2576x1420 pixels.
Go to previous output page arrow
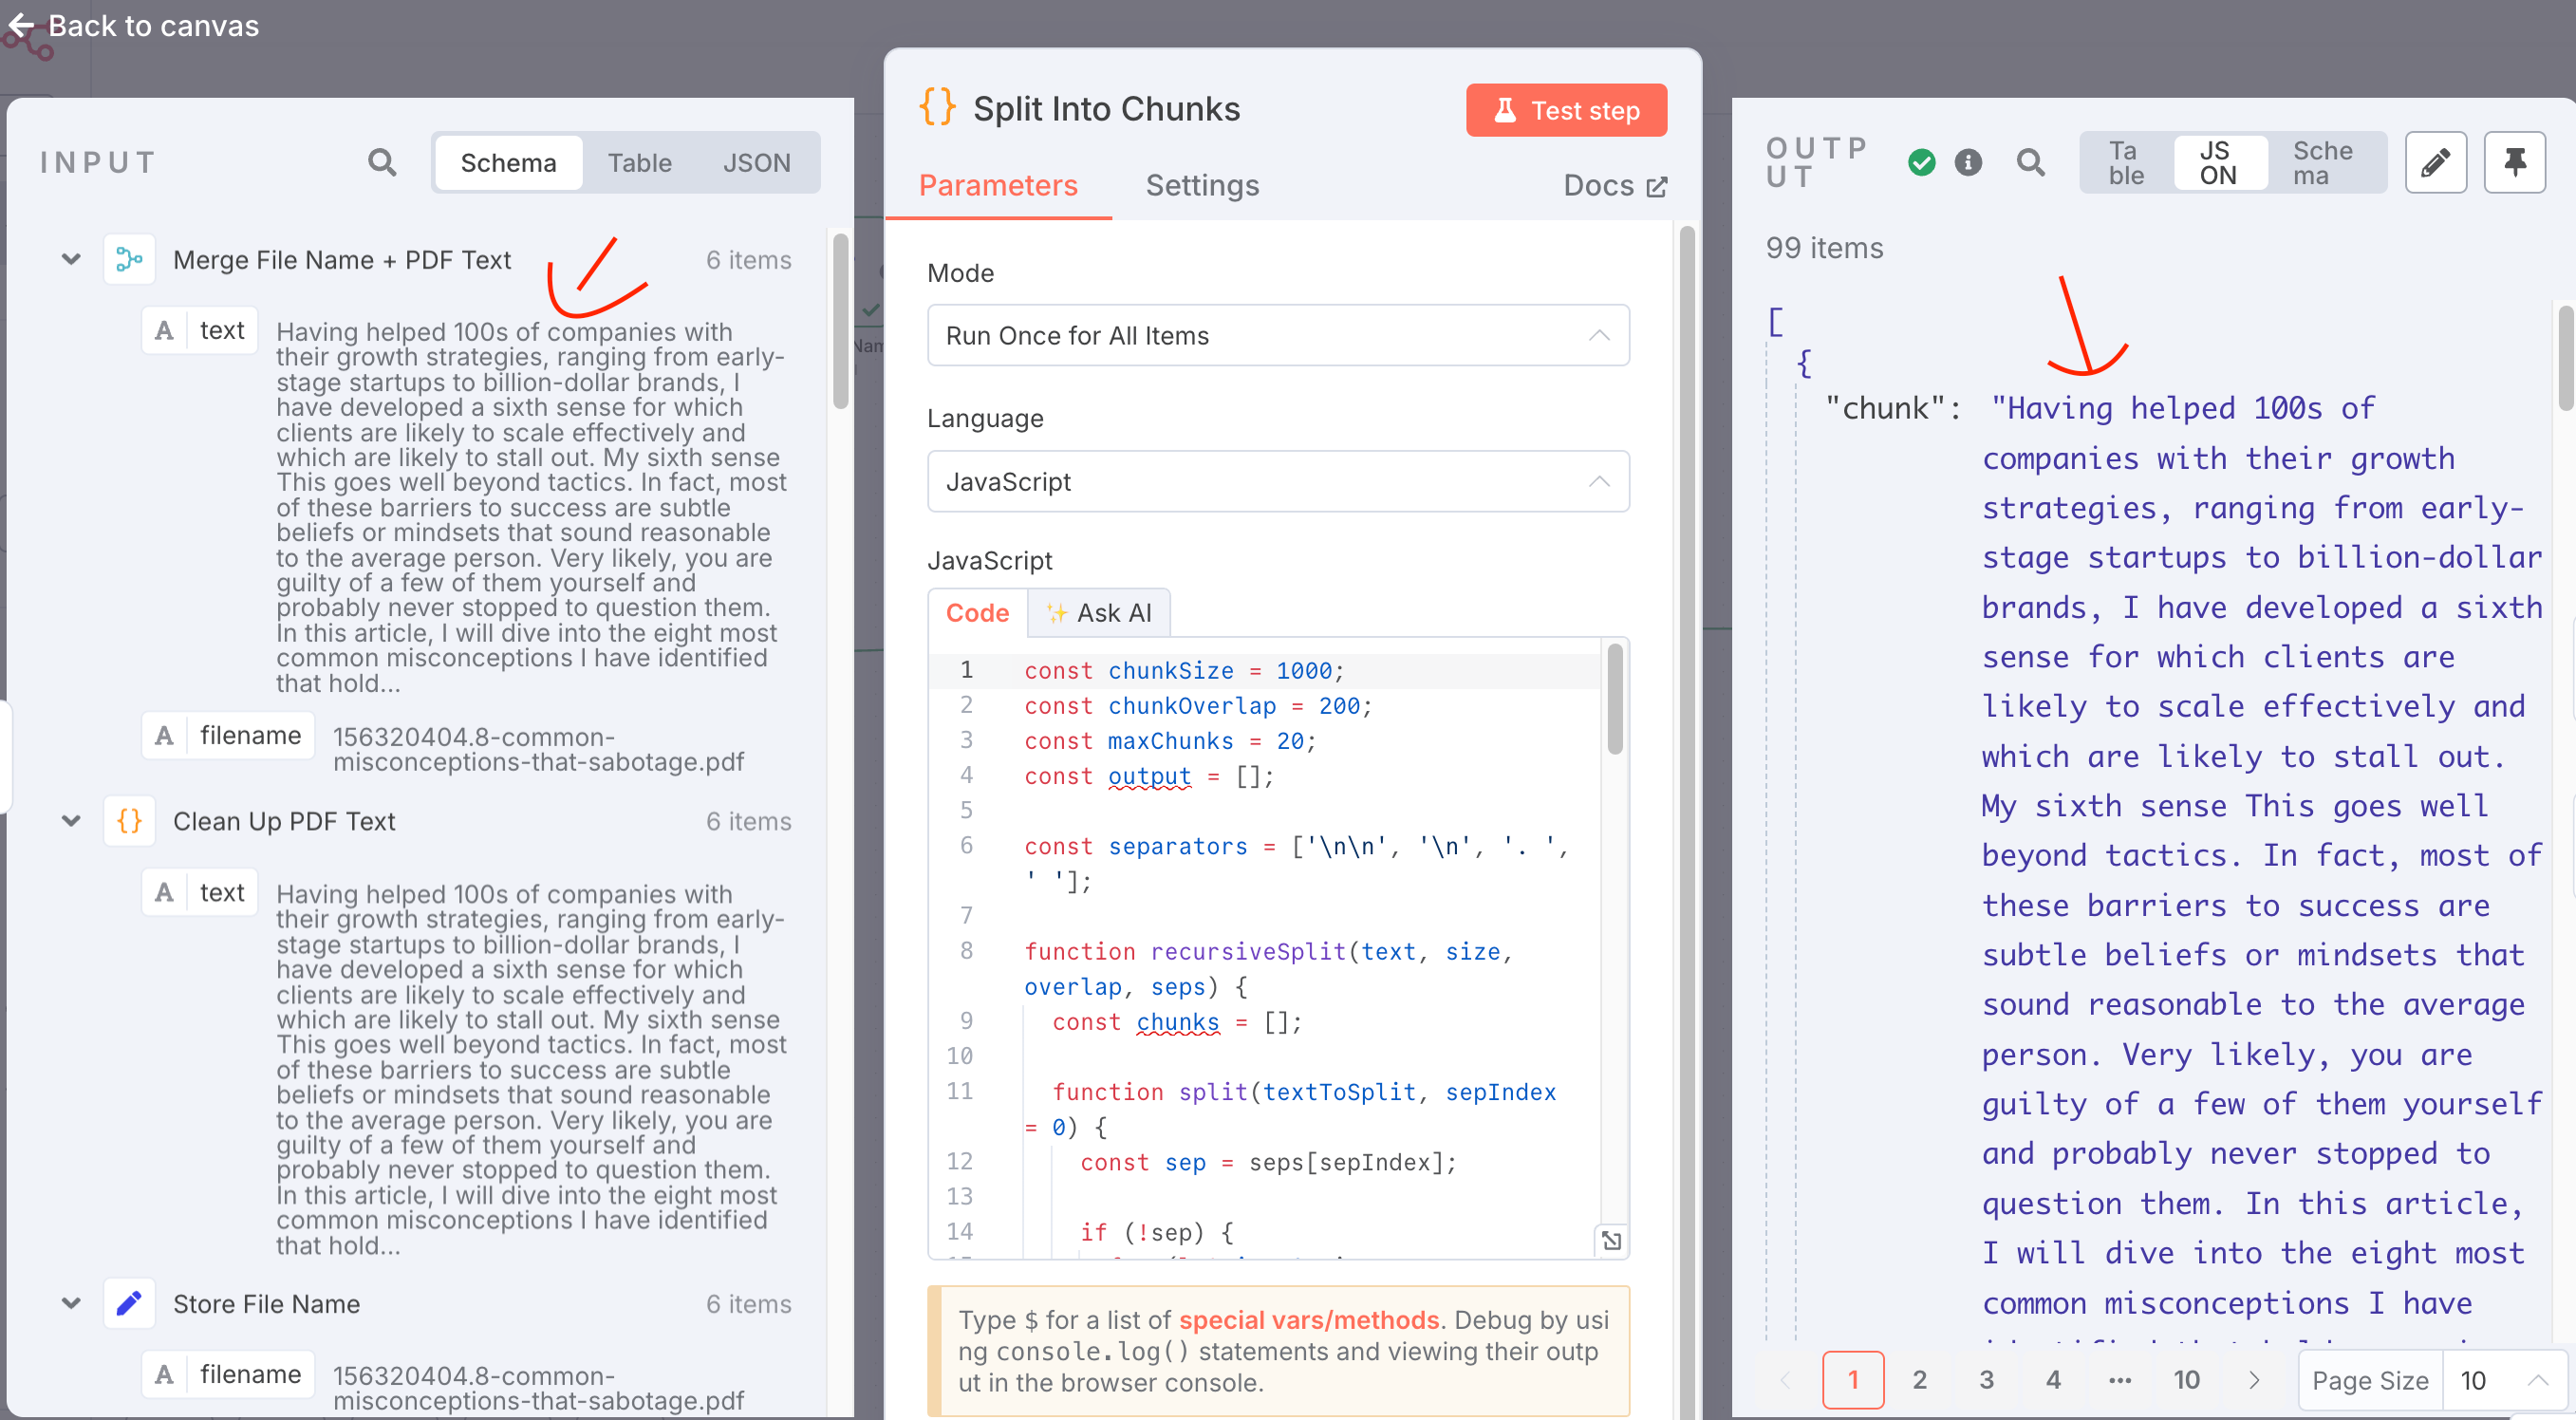point(1786,1380)
